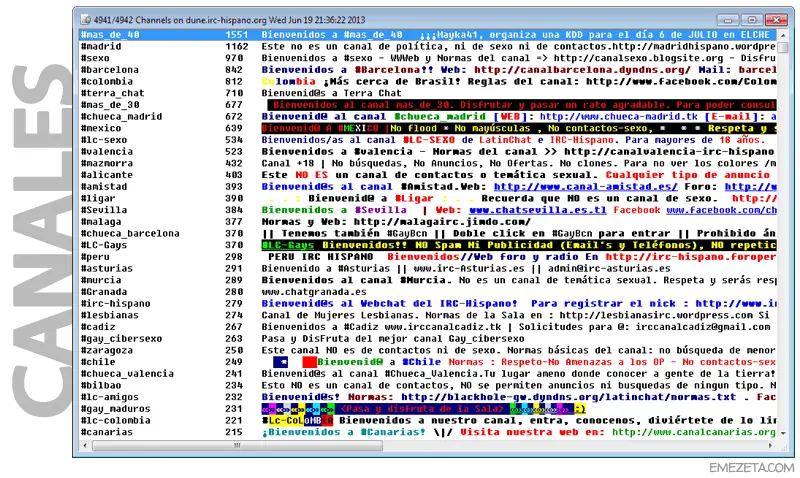Select the #madrid channel row
Screen dimensions: 800x478
coord(429,46)
